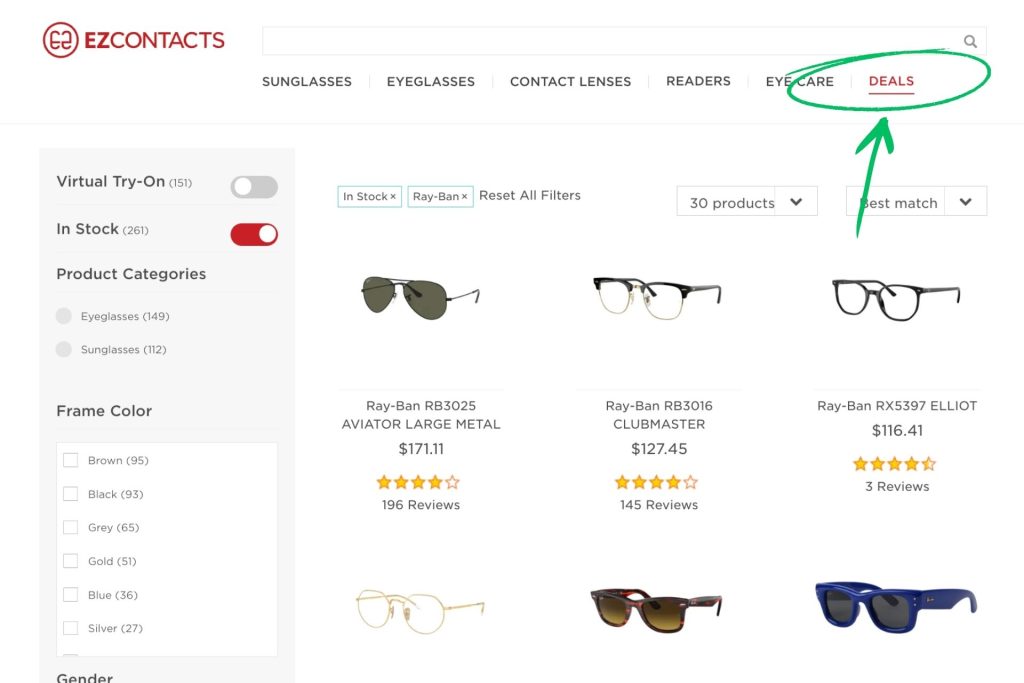Open the Sunglasses menu

[x=307, y=82]
